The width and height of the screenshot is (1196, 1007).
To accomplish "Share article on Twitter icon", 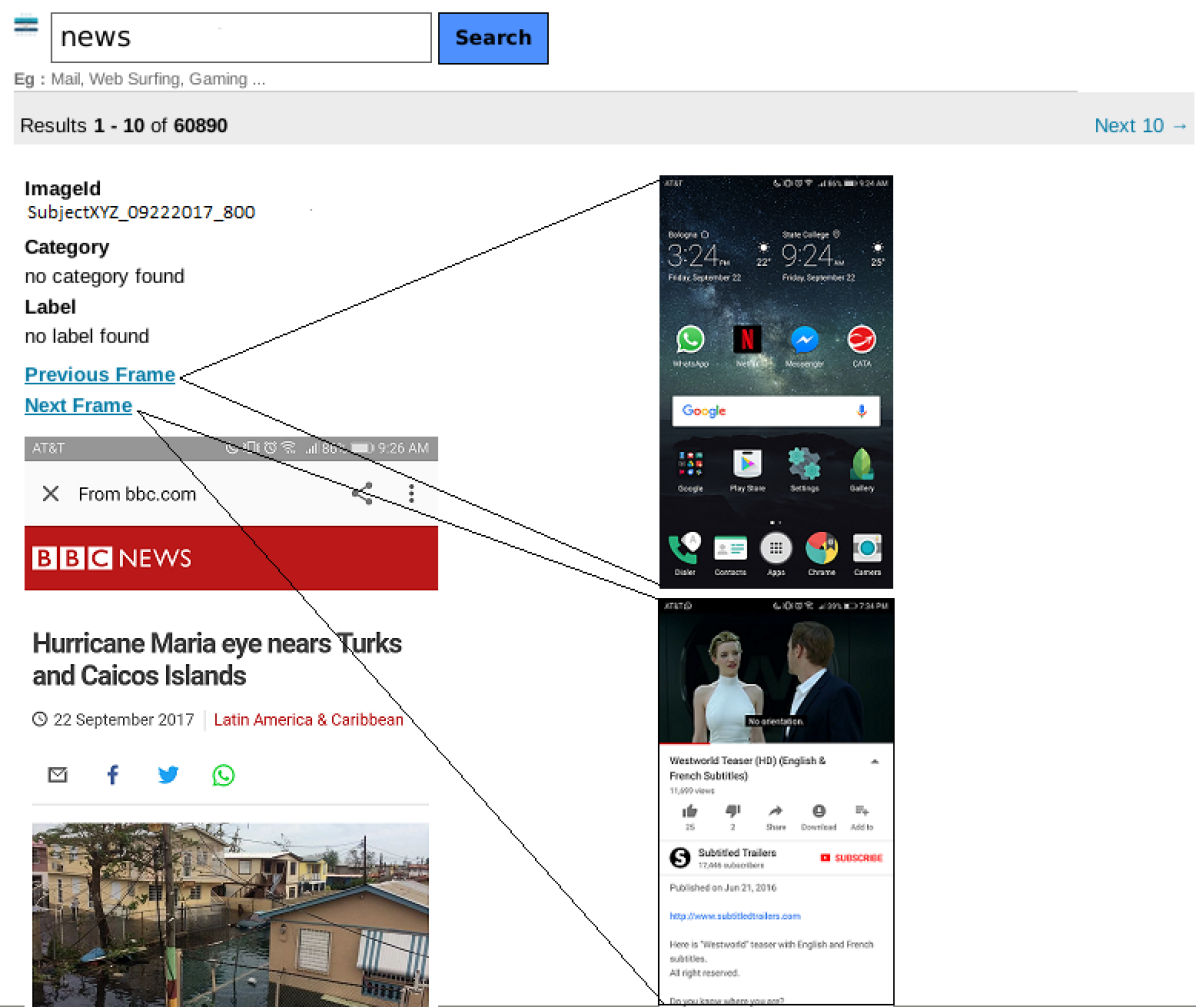I will (168, 775).
